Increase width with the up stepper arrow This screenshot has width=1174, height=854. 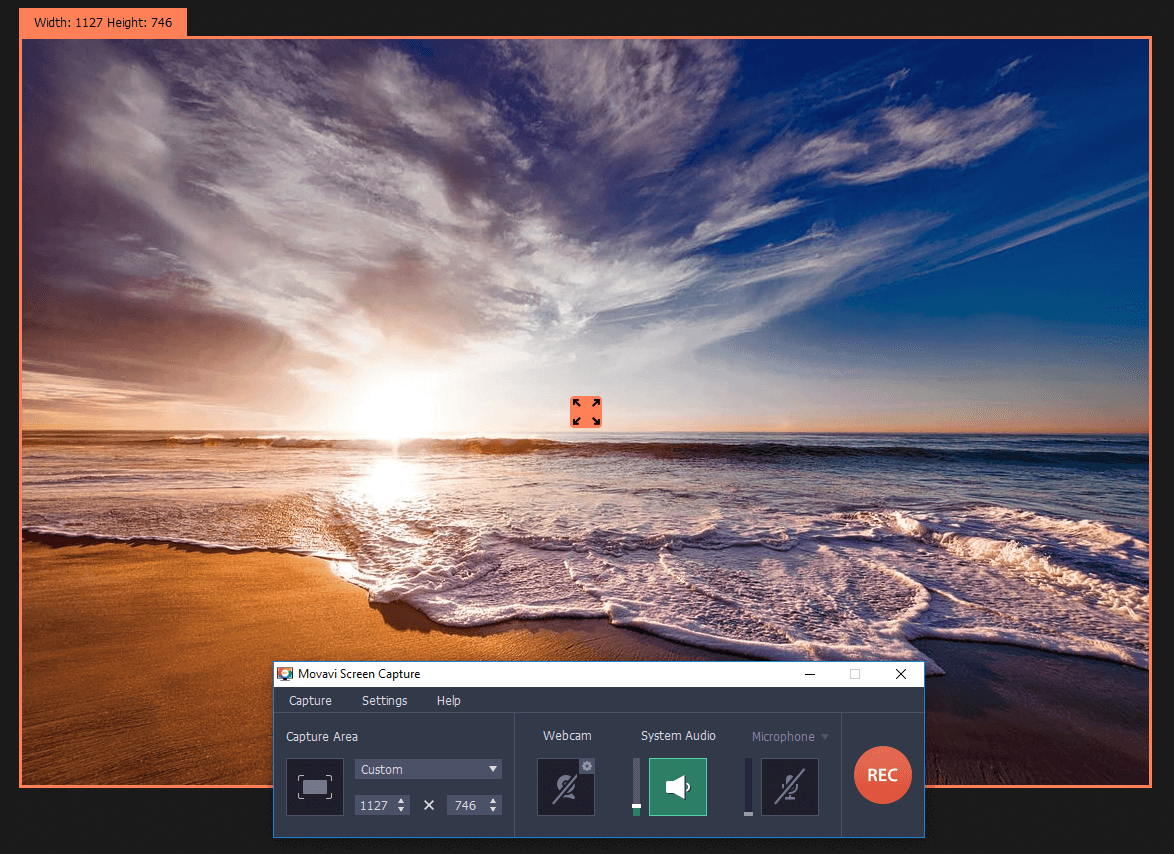402,801
